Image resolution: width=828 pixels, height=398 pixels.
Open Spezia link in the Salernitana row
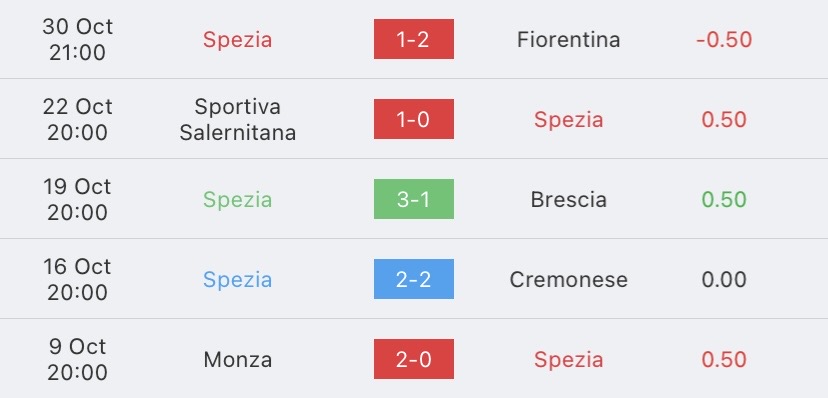(x=568, y=120)
